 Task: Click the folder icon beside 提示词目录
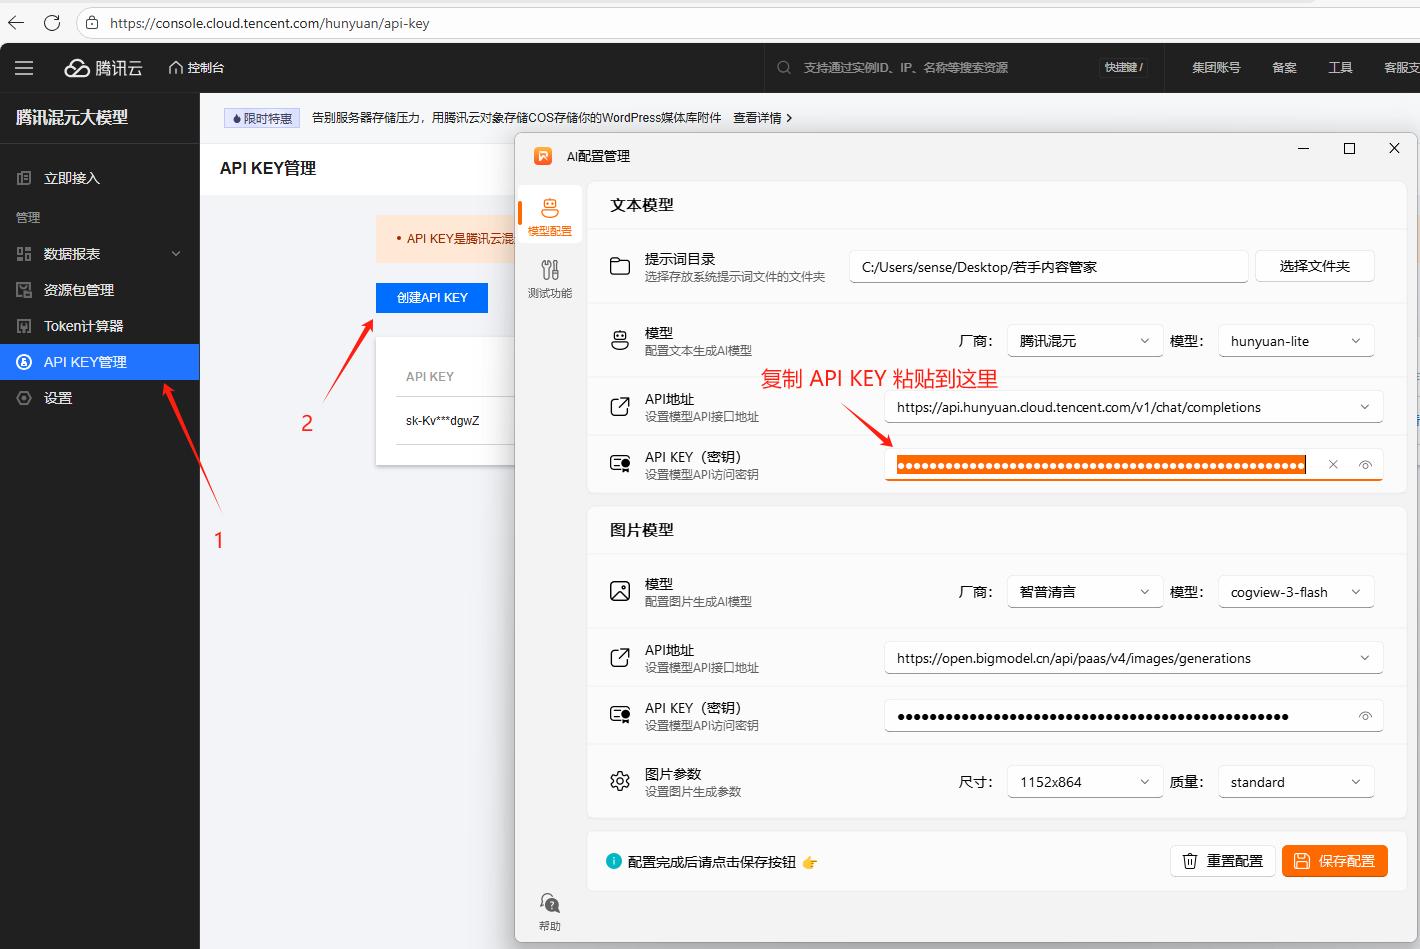pos(619,266)
